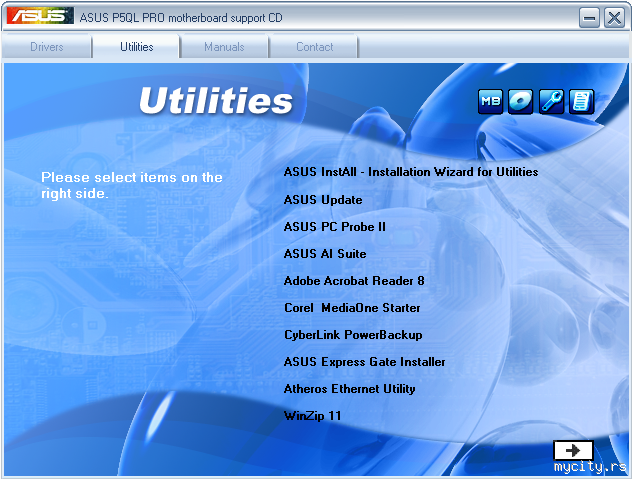Minimize the support CD window

tap(589, 18)
